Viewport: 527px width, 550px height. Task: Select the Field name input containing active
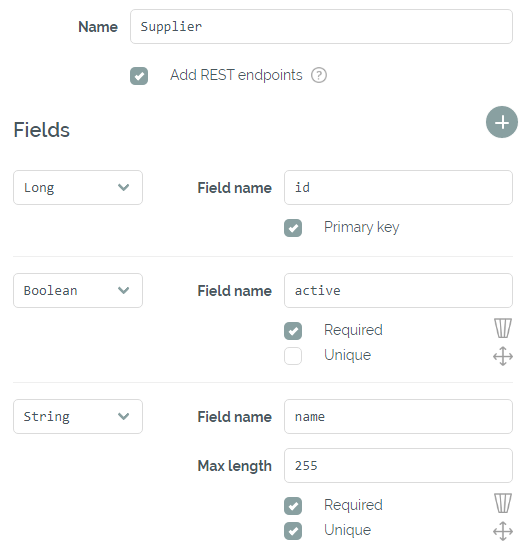tap(399, 291)
